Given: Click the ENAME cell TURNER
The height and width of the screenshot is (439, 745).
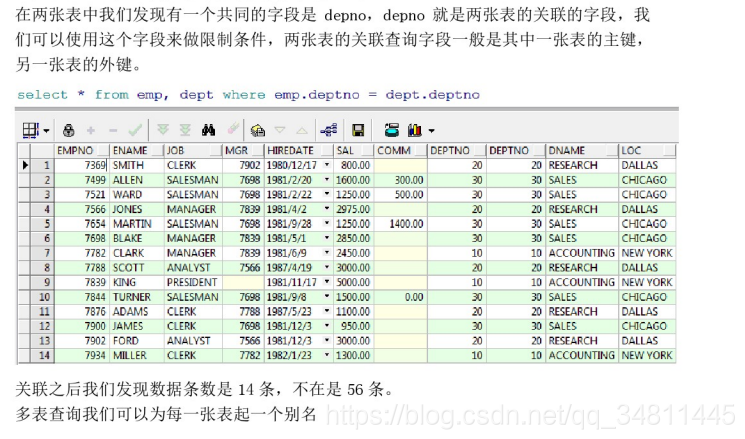Looking at the screenshot, I should [137, 297].
